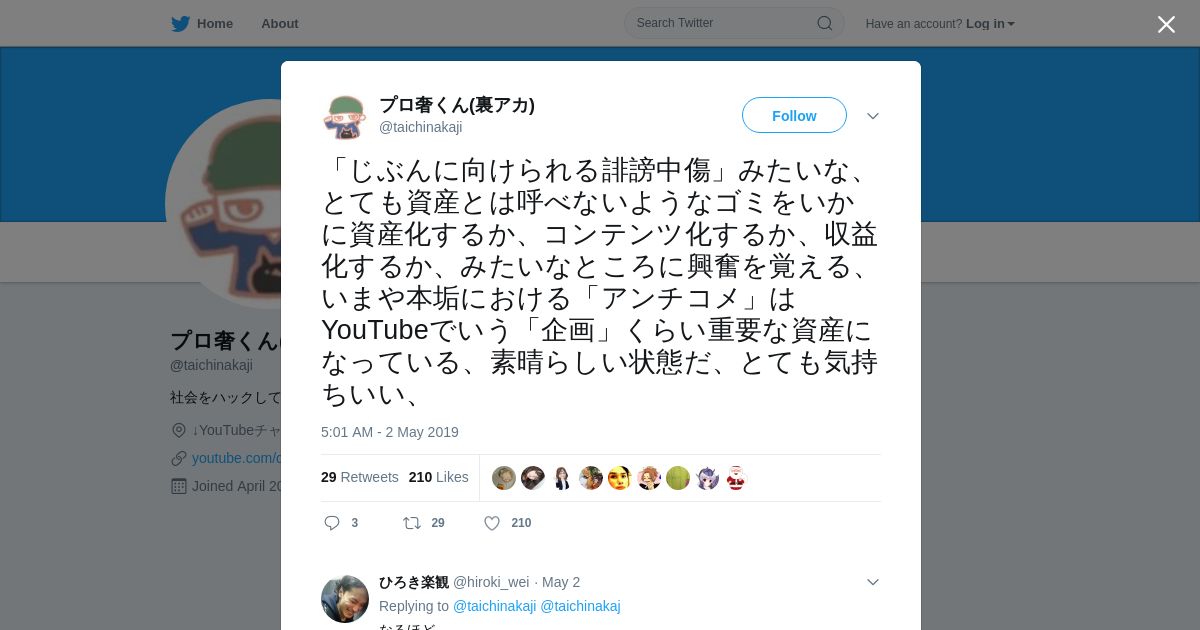Screen dimensions: 1200x630
Task: Open the About menu item
Action: click(280, 24)
